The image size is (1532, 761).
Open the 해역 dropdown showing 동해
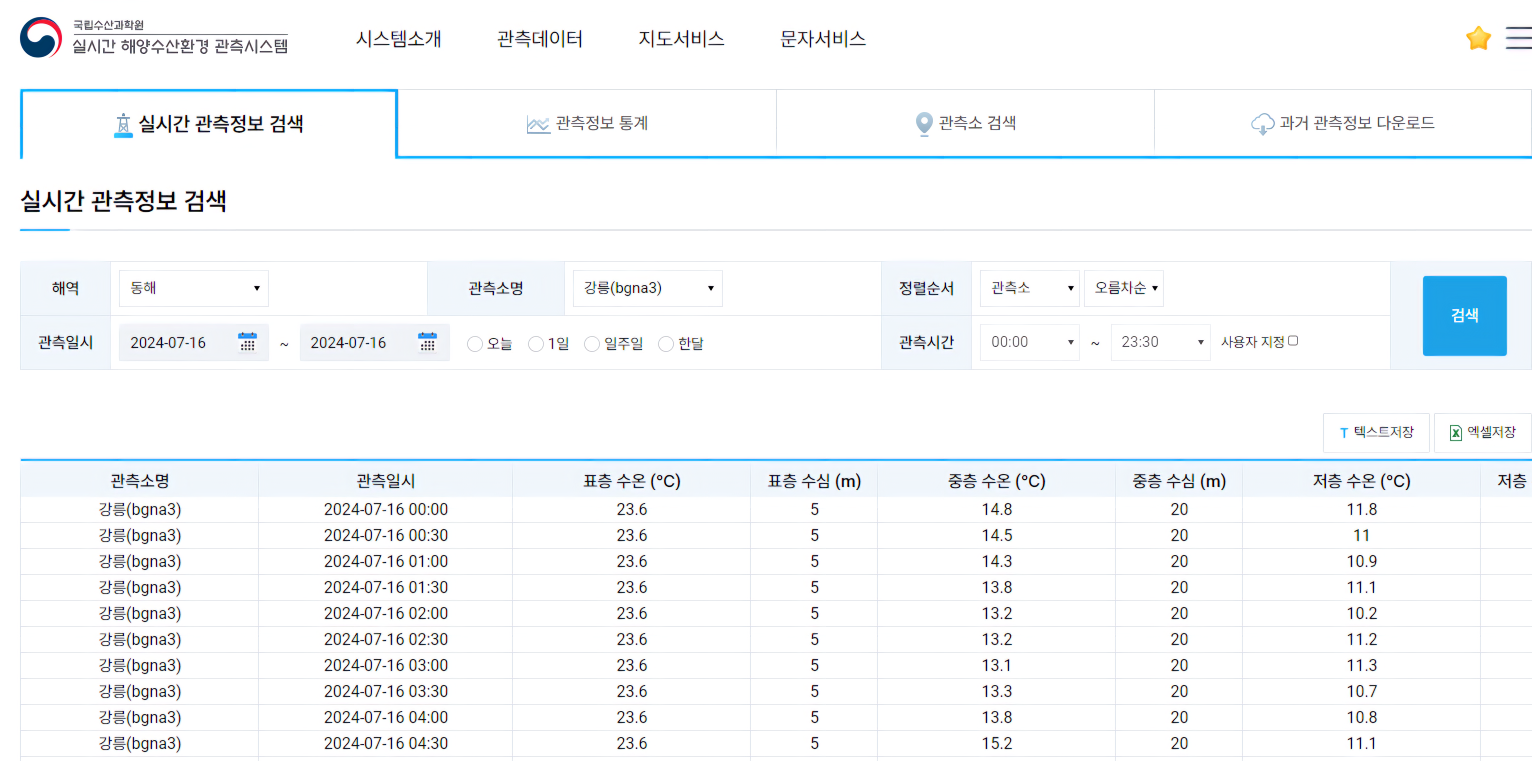point(194,288)
